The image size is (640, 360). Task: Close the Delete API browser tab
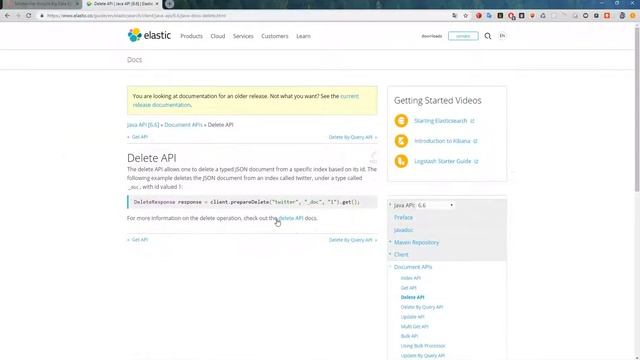157,4
